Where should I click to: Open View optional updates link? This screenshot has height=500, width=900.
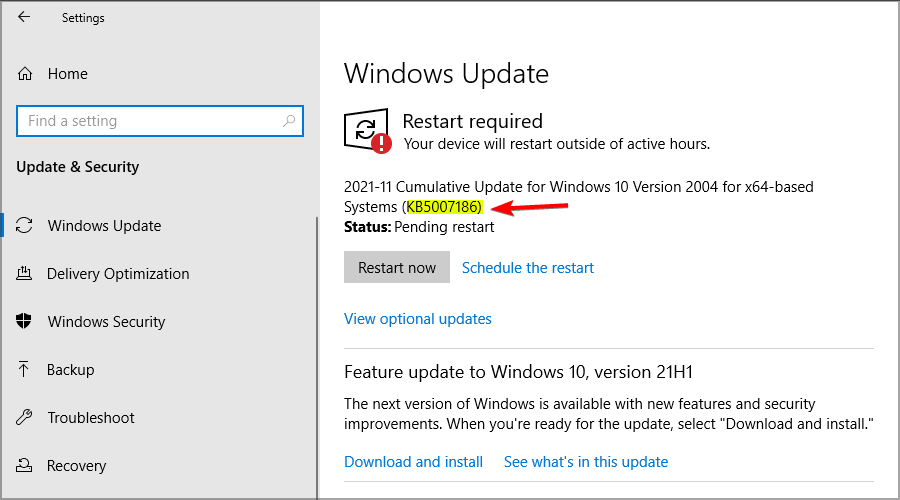[418, 319]
